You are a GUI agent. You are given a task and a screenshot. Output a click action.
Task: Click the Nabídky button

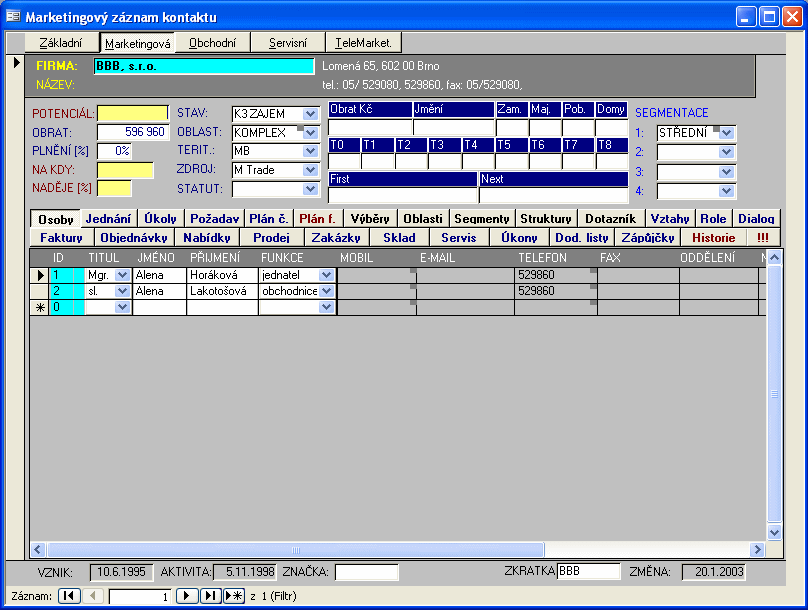tap(207, 238)
